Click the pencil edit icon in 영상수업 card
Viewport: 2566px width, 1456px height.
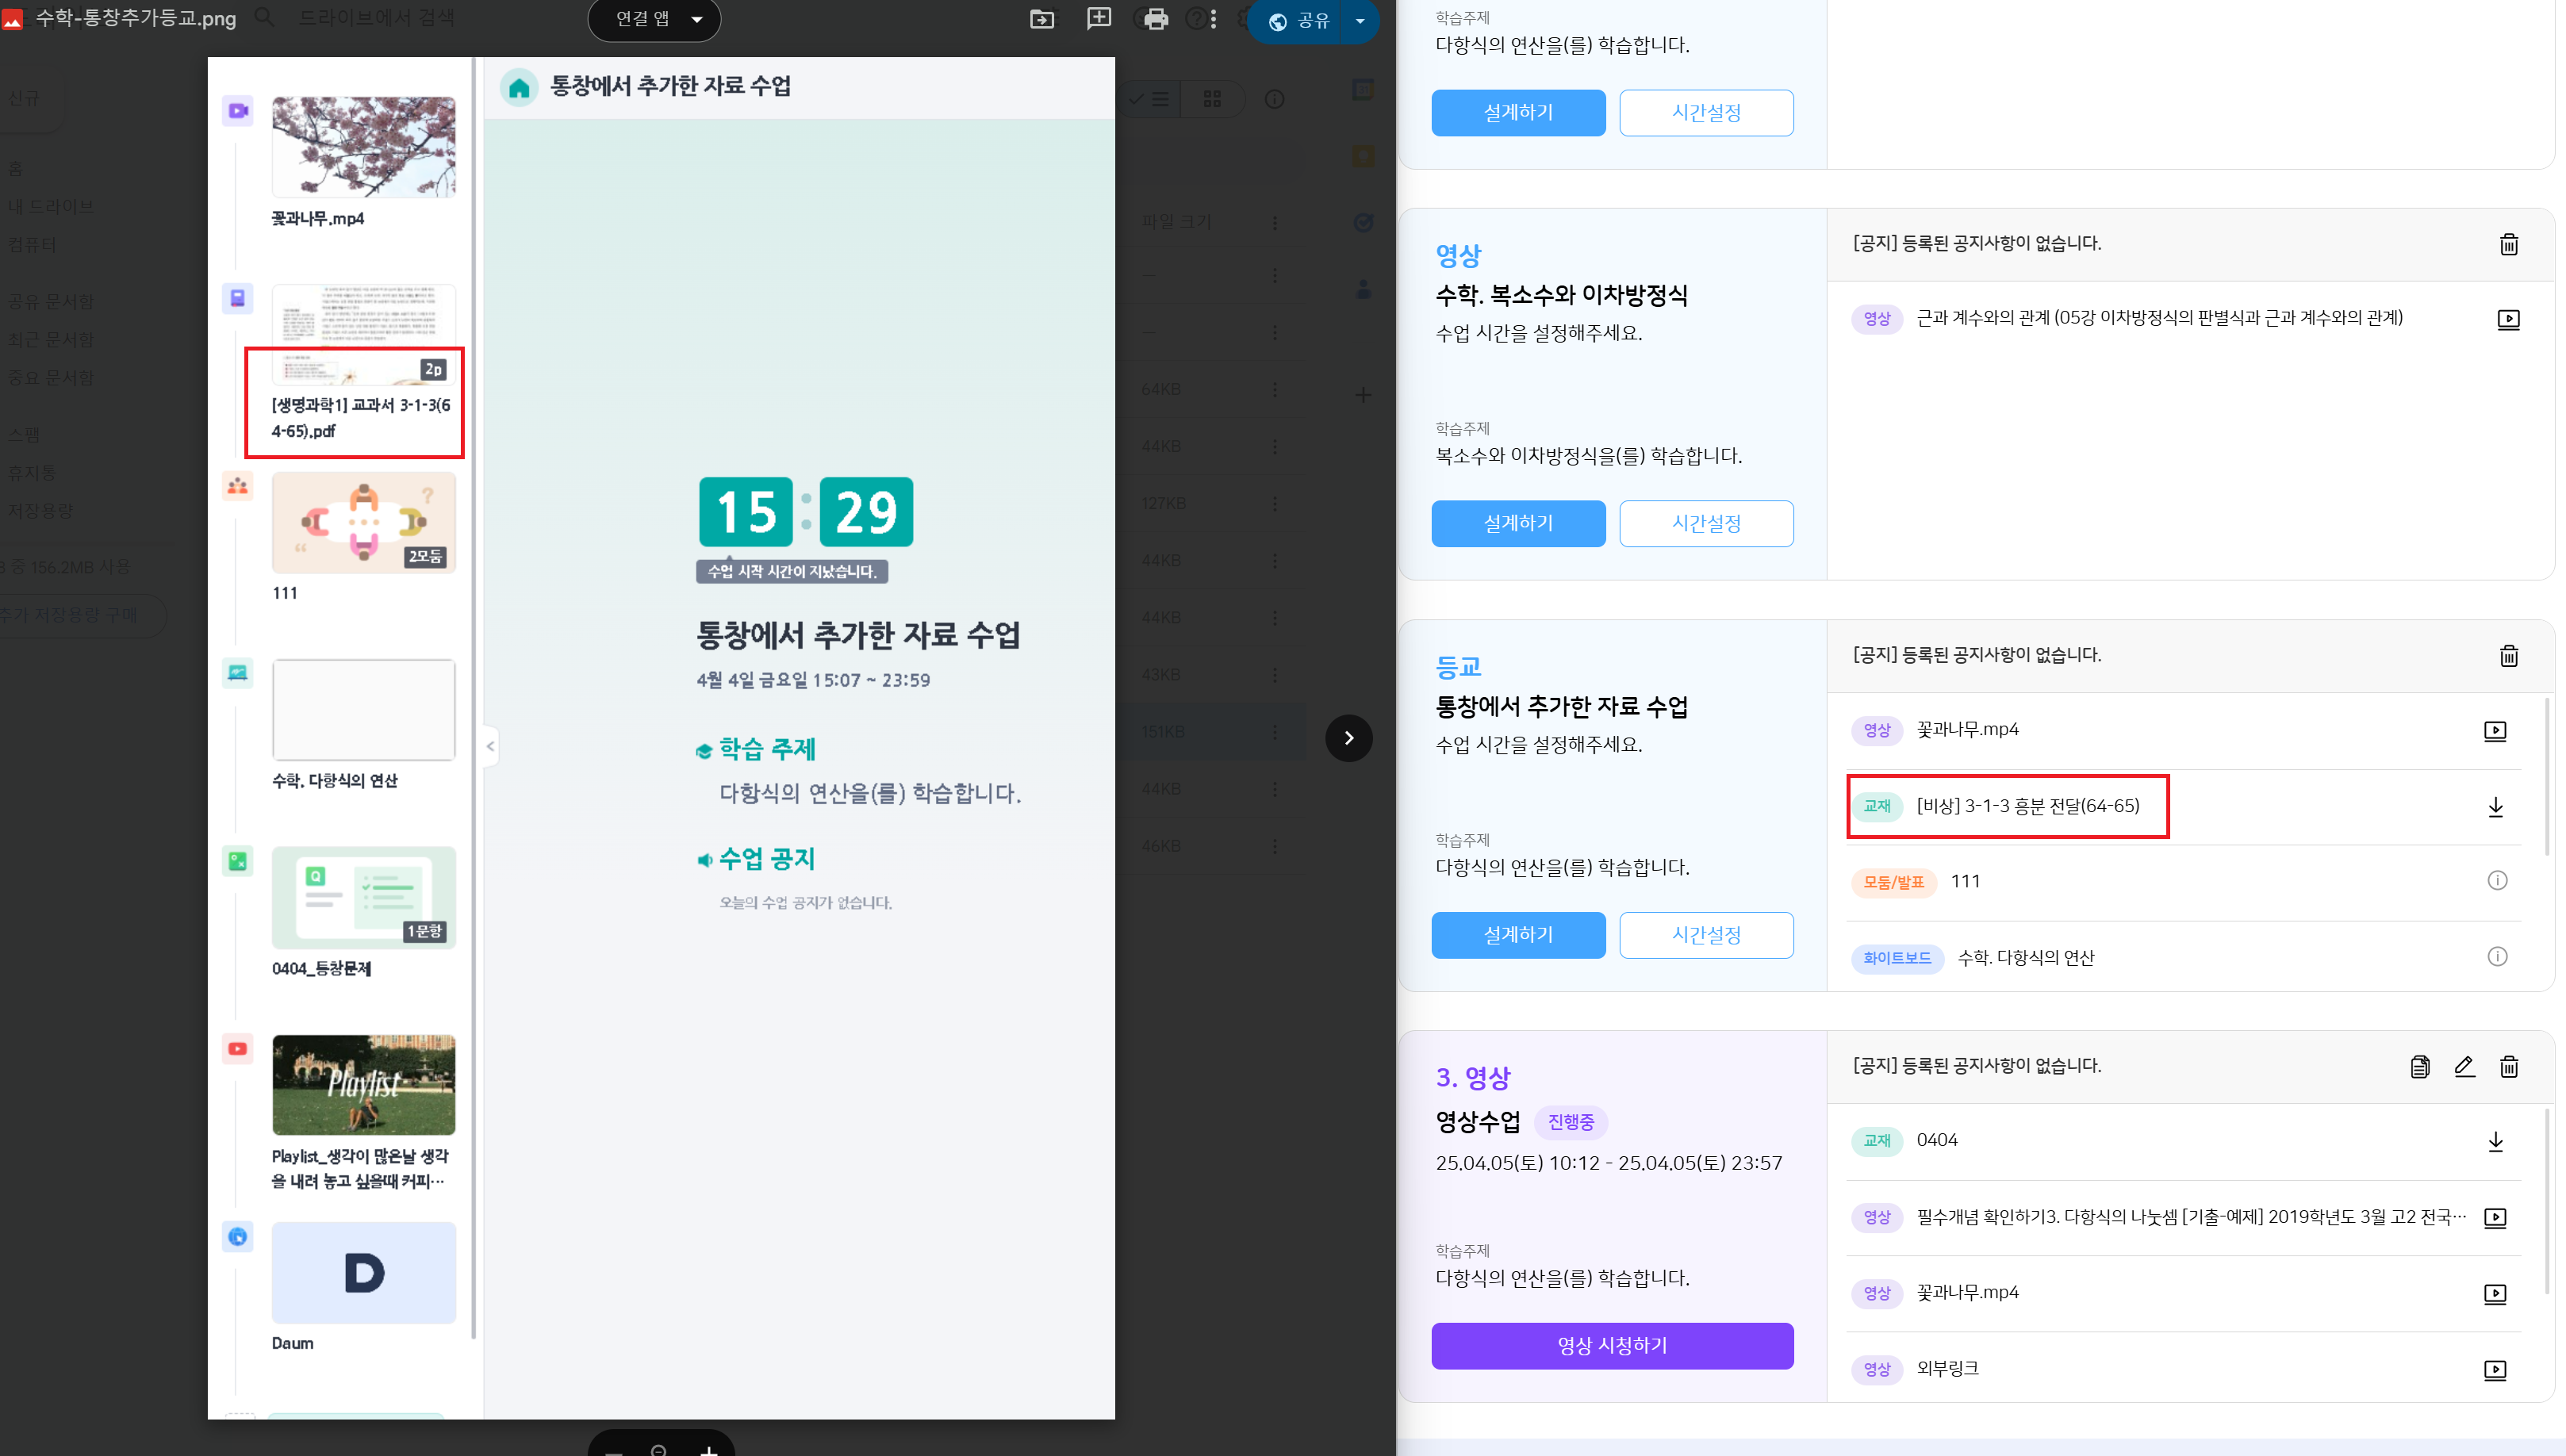(x=2464, y=1066)
